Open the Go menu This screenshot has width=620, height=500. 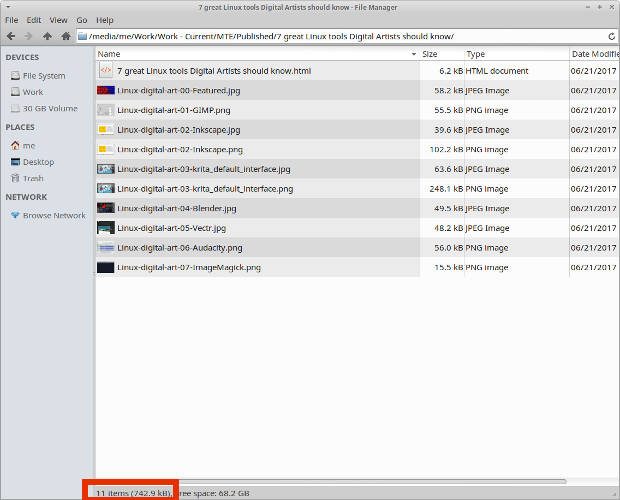point(82,20)
